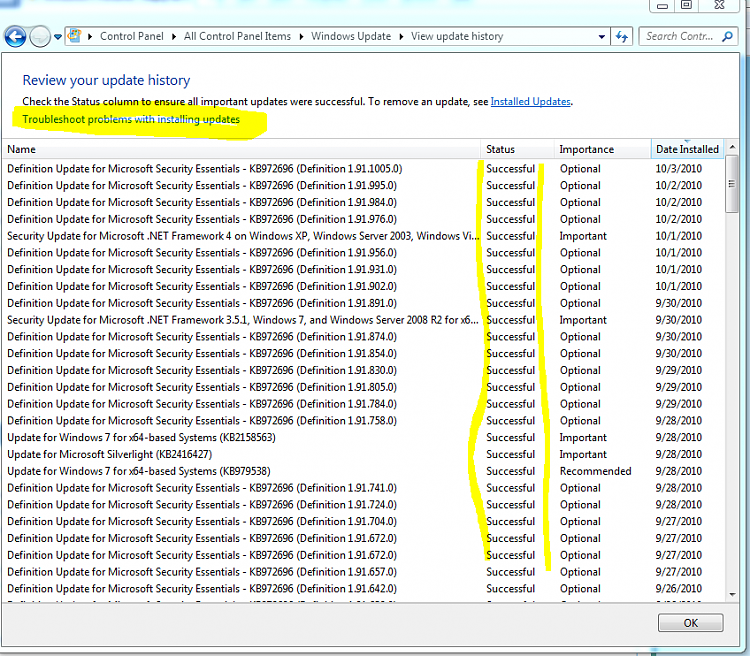Select Definition 1.91.891.0 update row
This screenshot has width=750, height=656.
click(363, 303)
